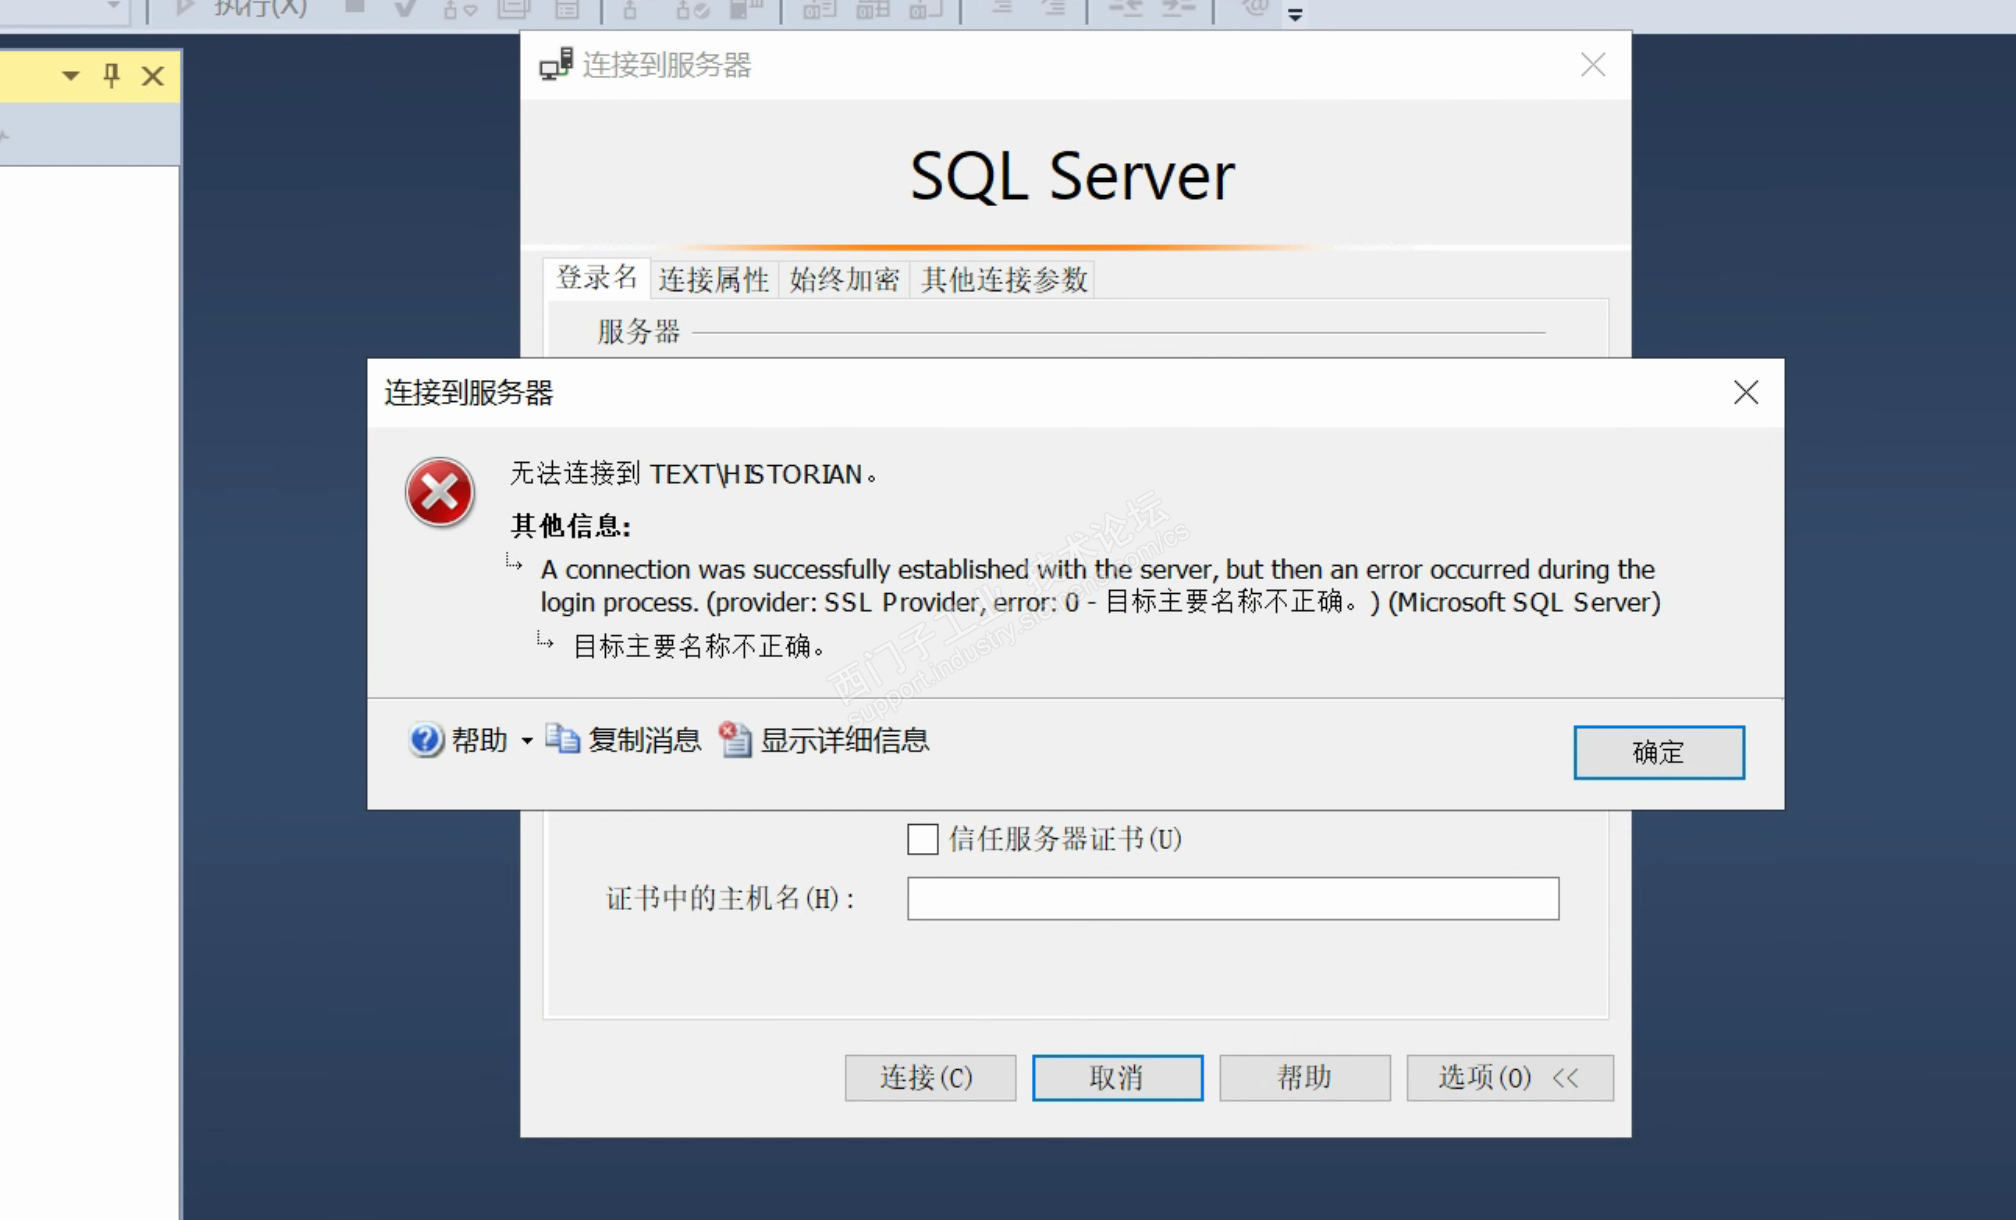This screenshot has width=2016, height=1220.
Task: Click the 取消 cancel button
Action: point(1117,1077)
